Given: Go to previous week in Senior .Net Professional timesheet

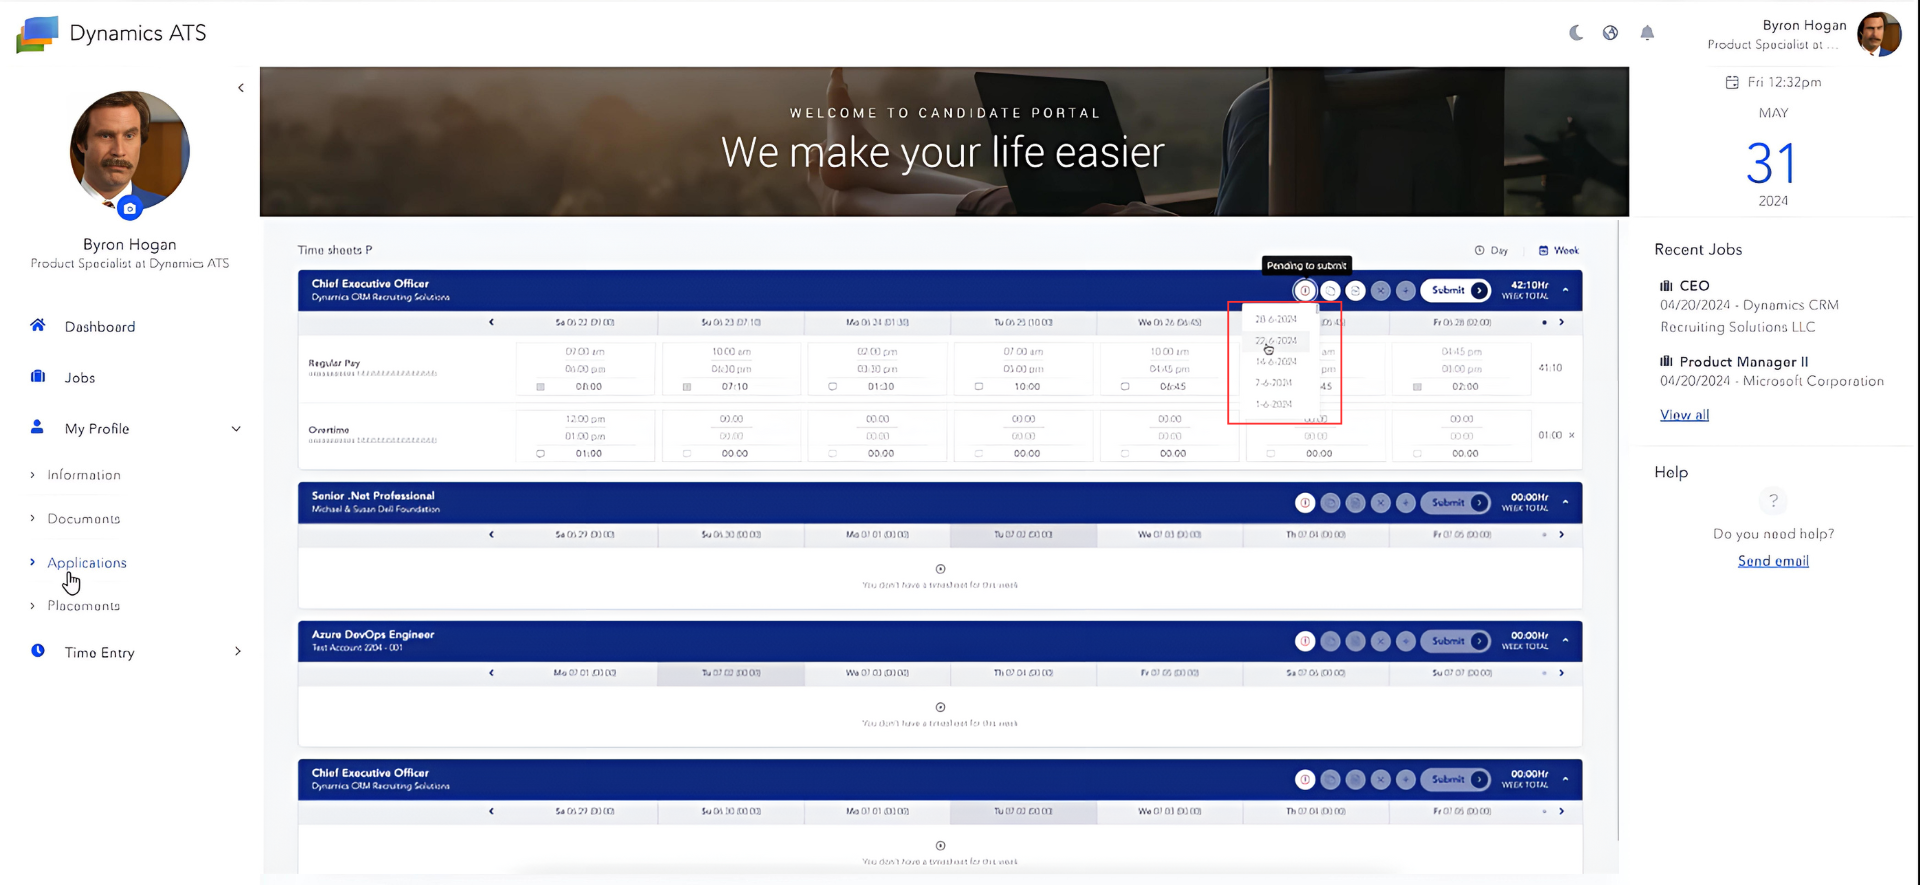Looking at the screenshot, I should (x=491, y=534).
